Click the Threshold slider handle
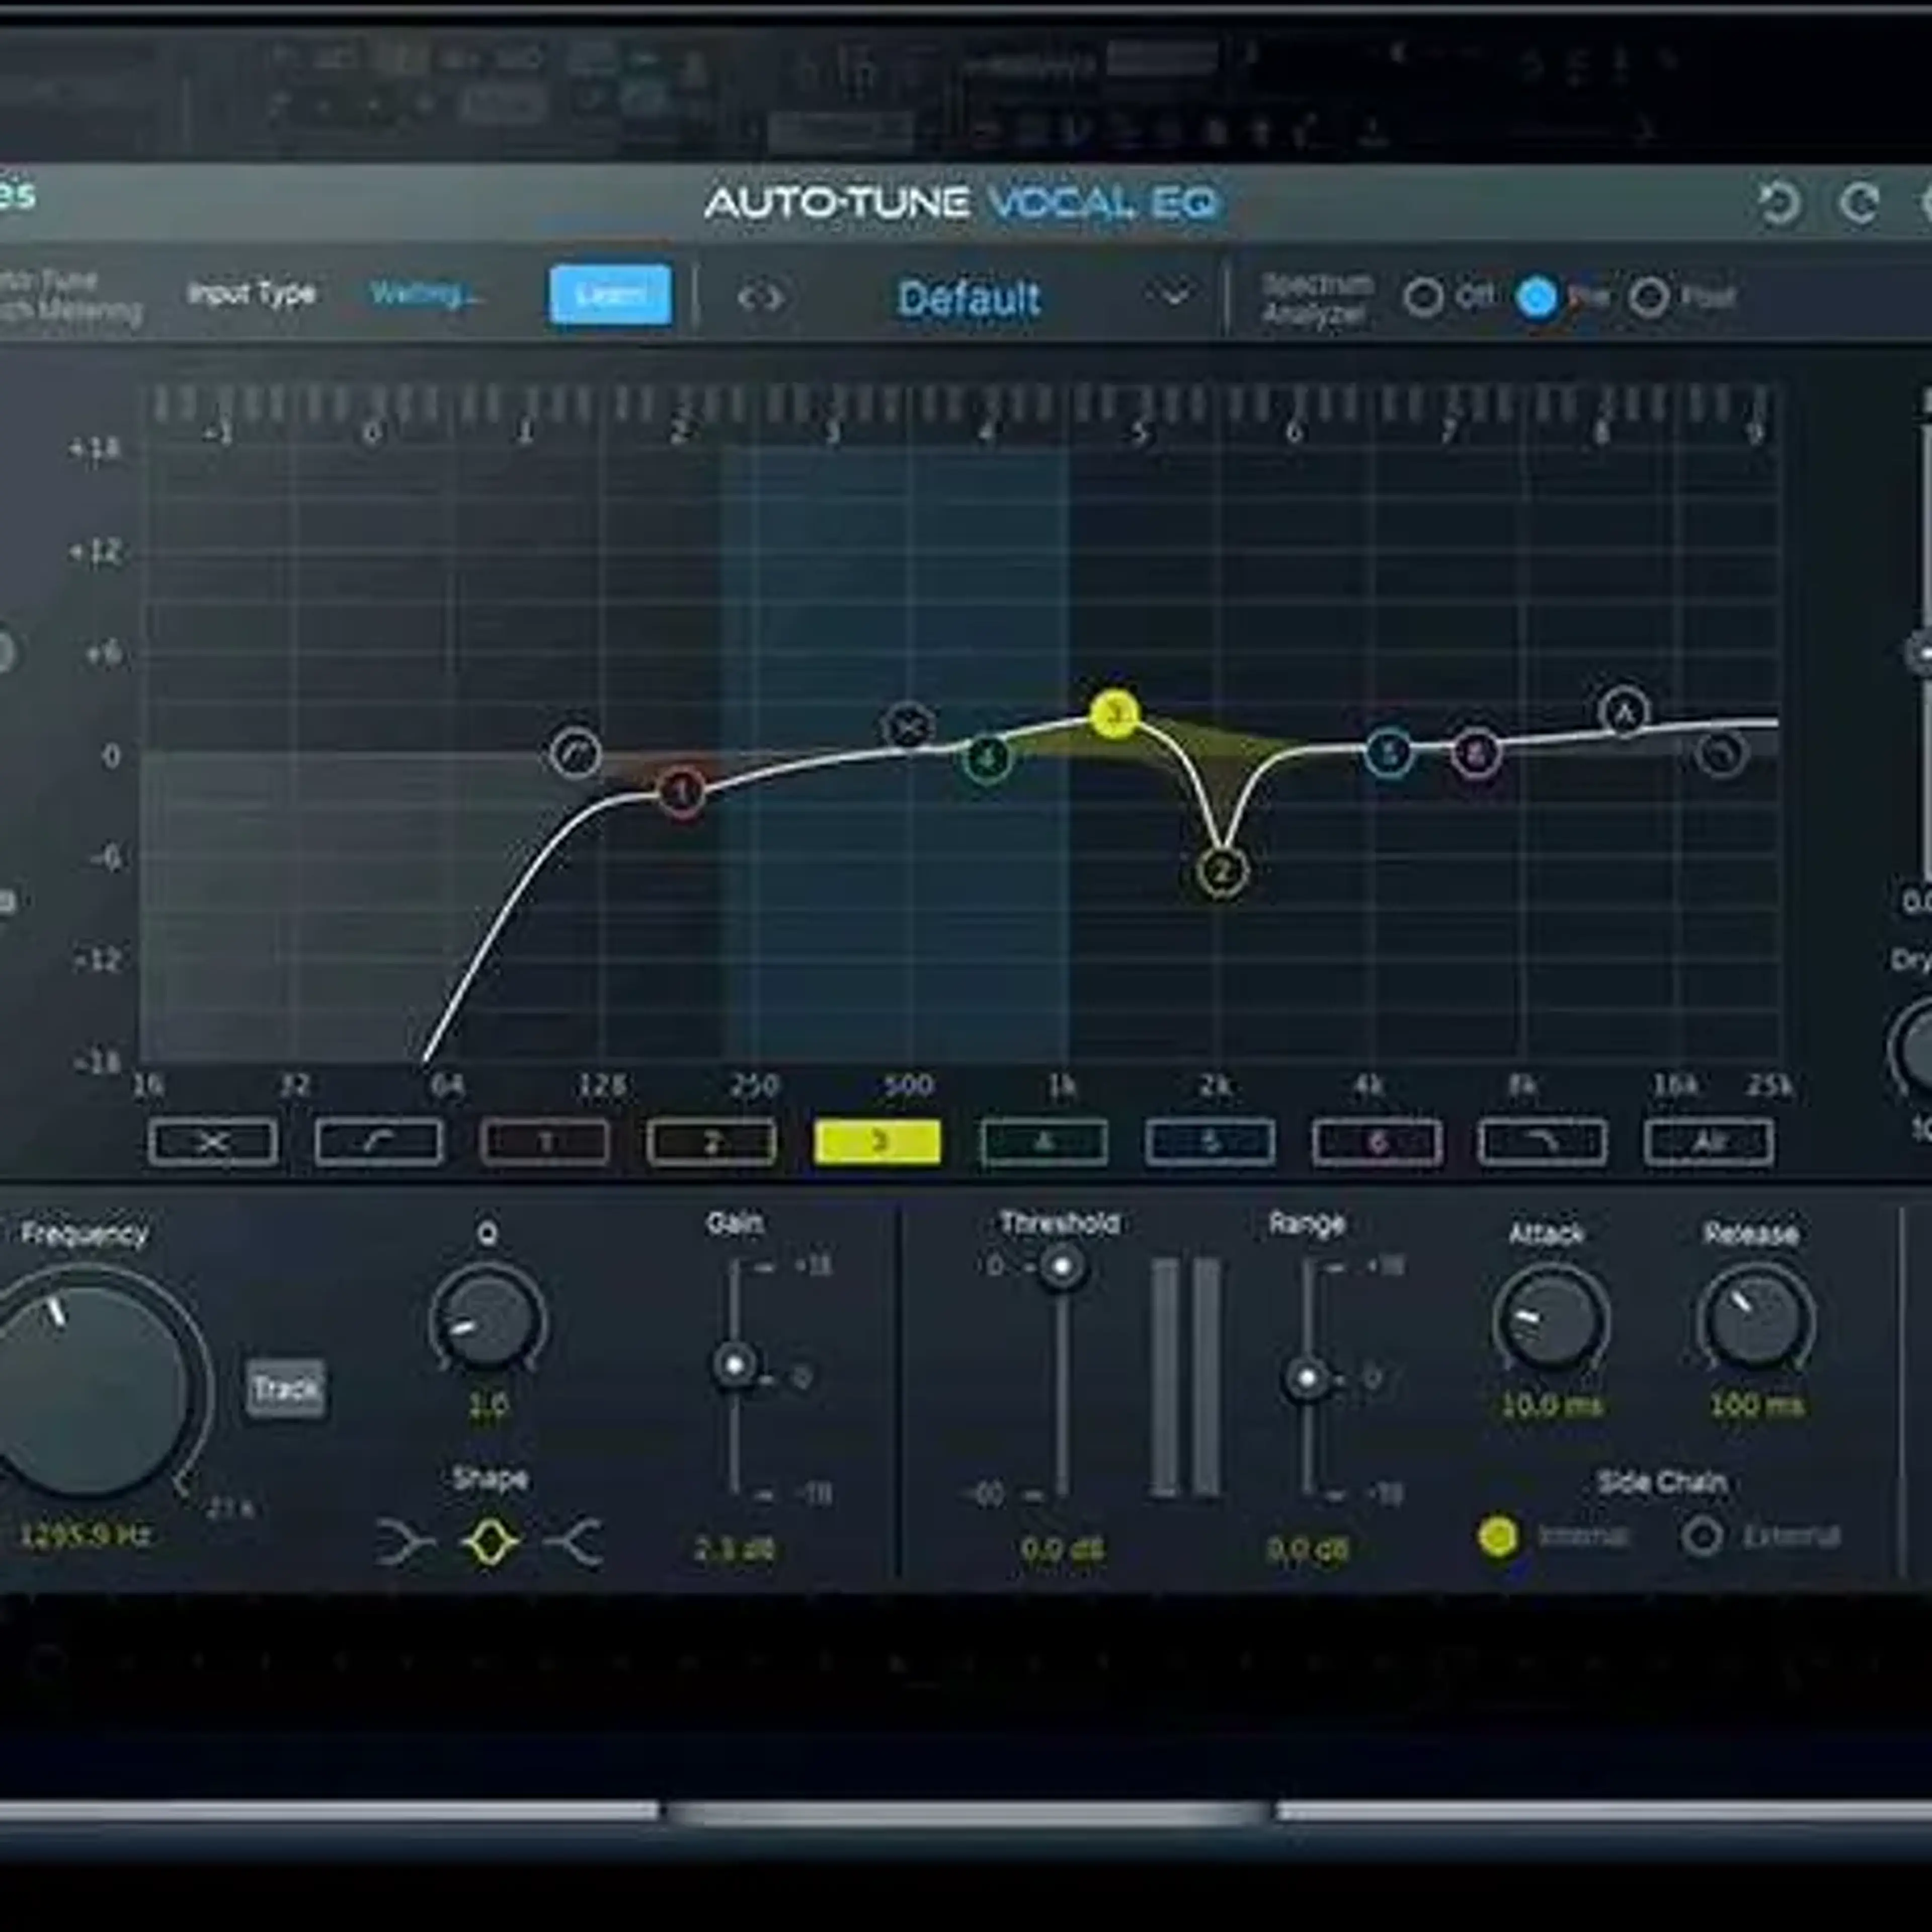The width and height of the screenshot is (1932, 1932). [x=1061, y=1267]
